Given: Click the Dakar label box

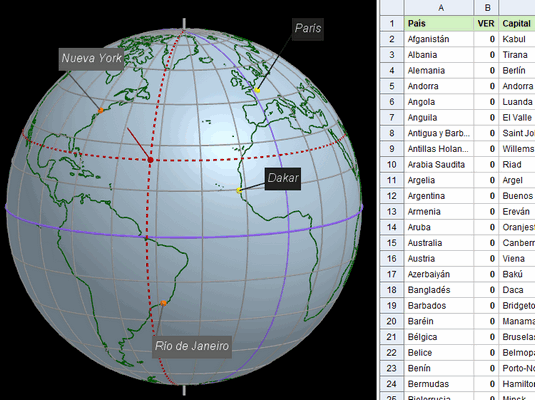Looking at the screenshot, I should [x=283, y=178].
